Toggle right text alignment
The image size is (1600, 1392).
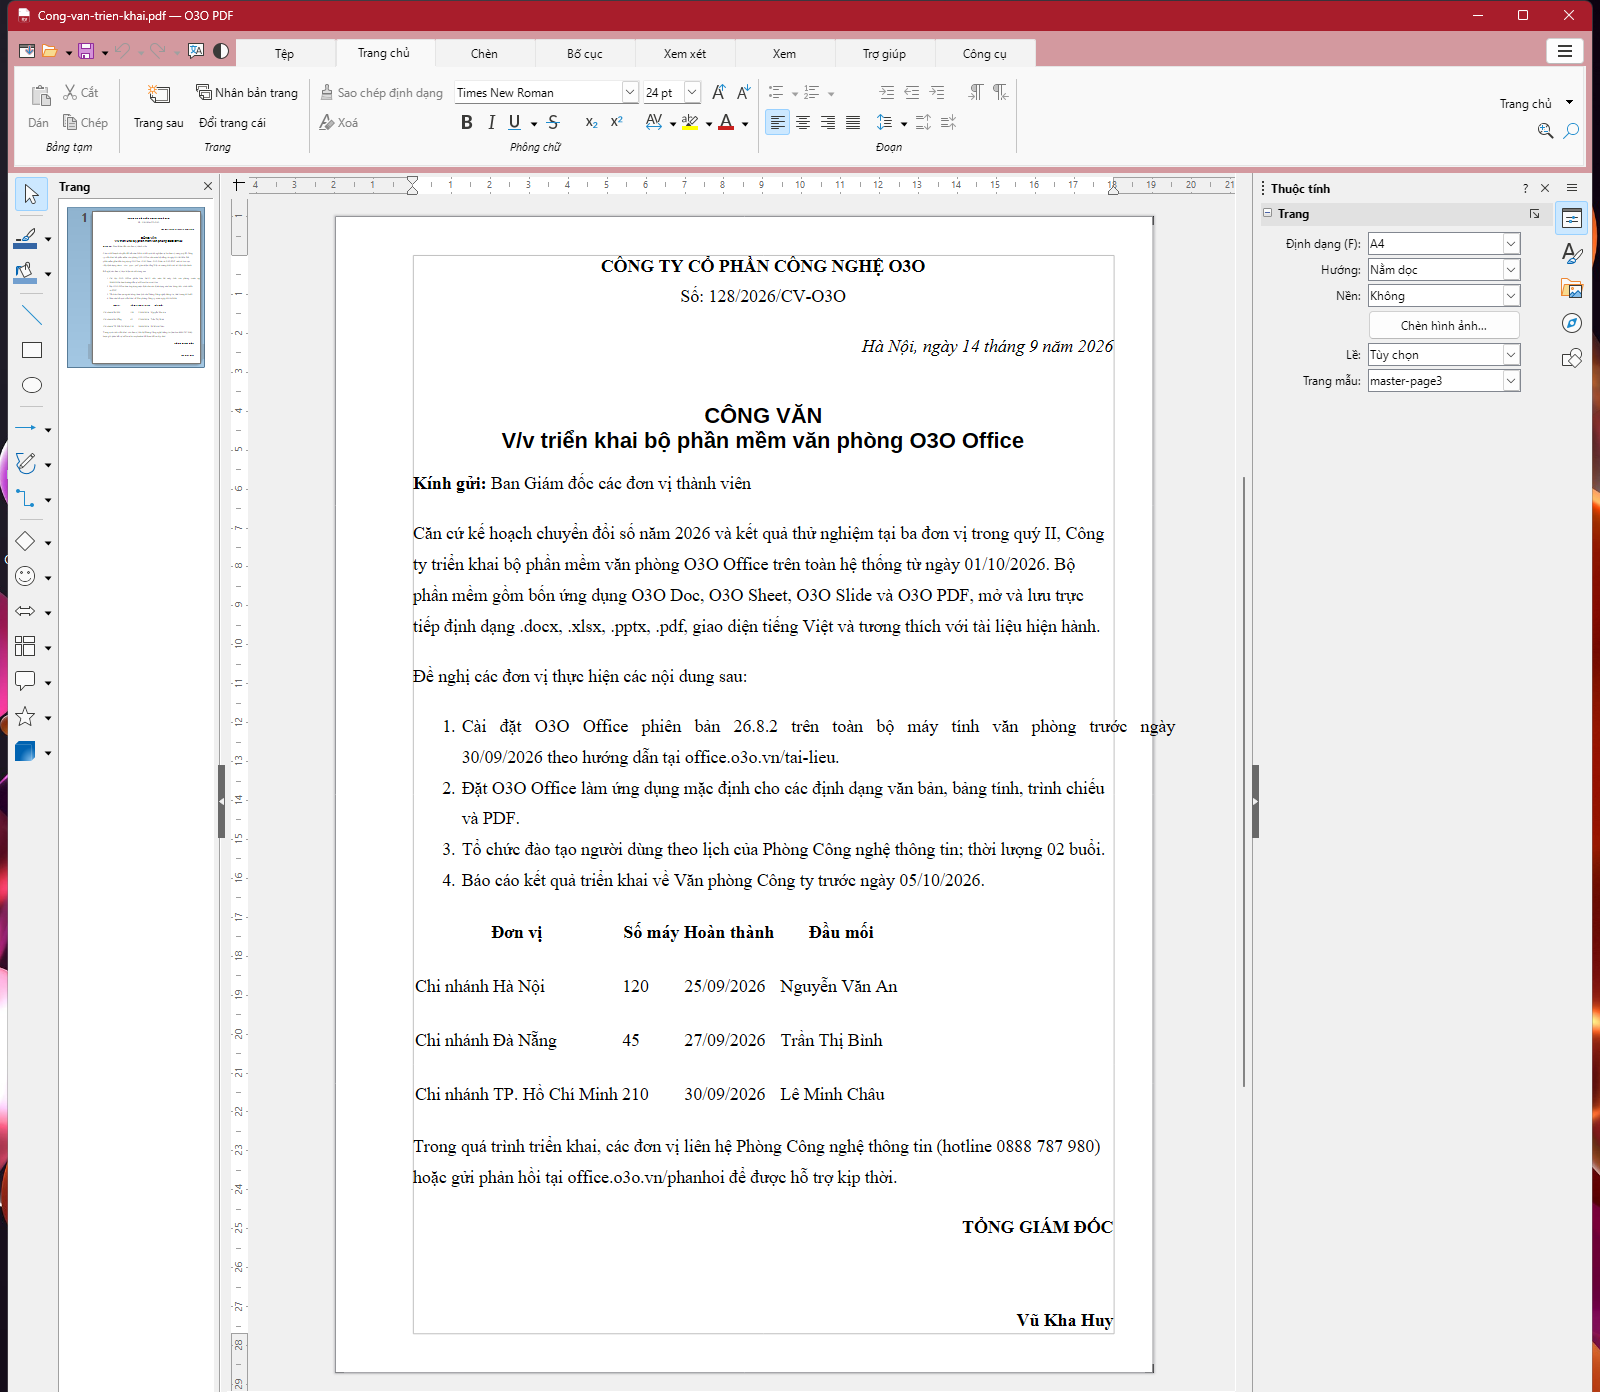pos(828,122)
